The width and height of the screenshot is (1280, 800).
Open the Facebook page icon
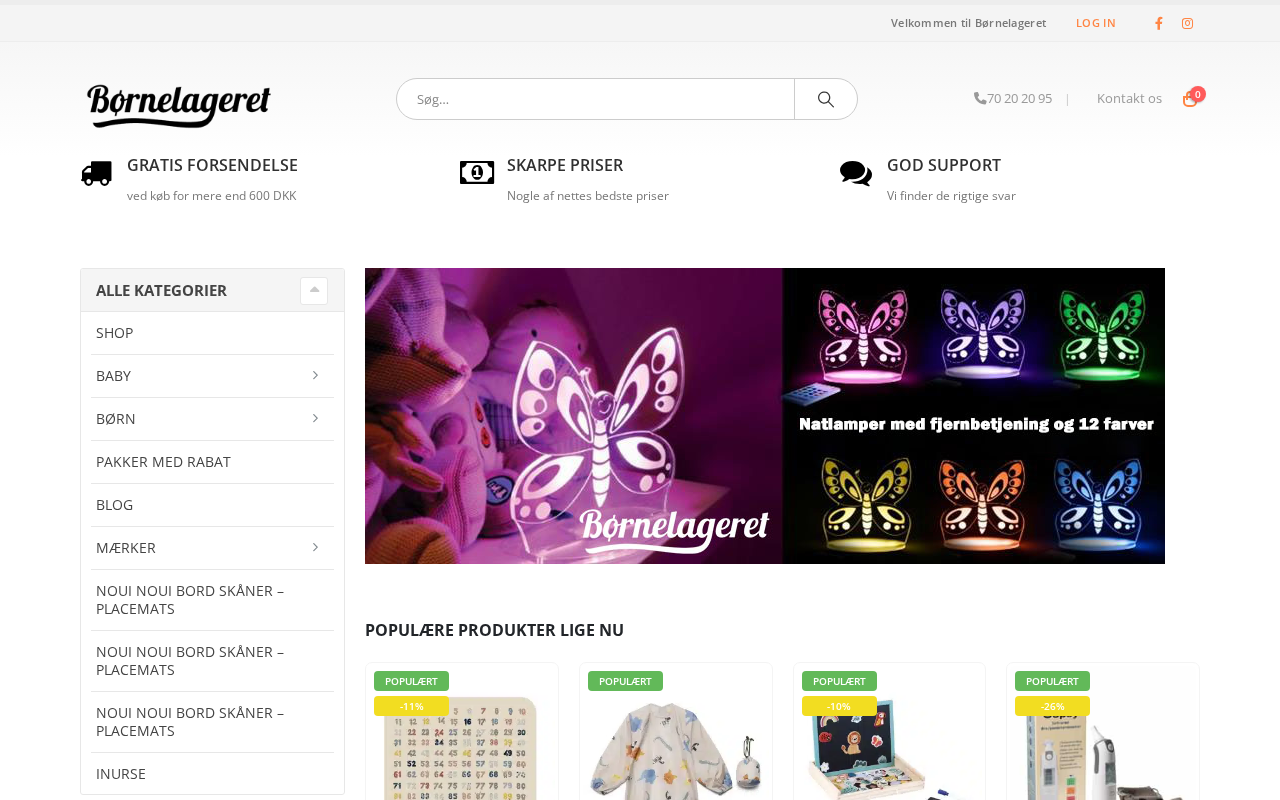[1158, 23]
